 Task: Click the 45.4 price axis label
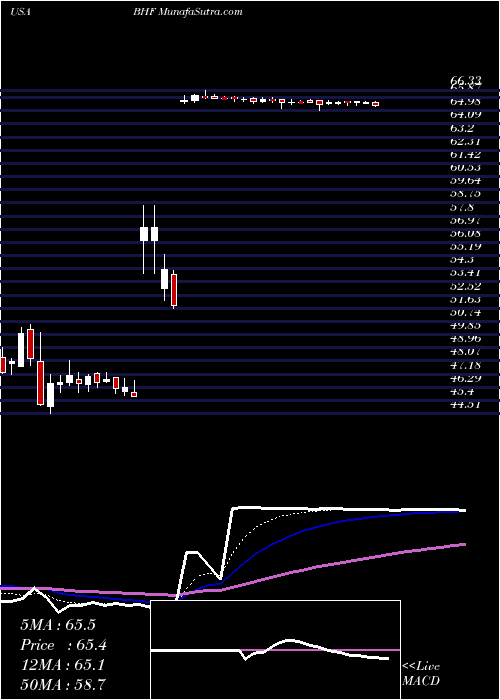coord(462,392)
